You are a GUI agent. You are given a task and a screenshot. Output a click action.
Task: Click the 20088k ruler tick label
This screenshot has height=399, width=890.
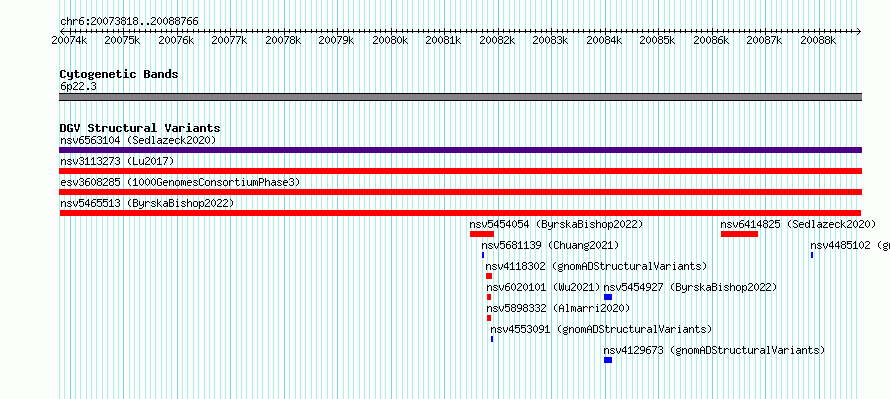tap(818, 41)
